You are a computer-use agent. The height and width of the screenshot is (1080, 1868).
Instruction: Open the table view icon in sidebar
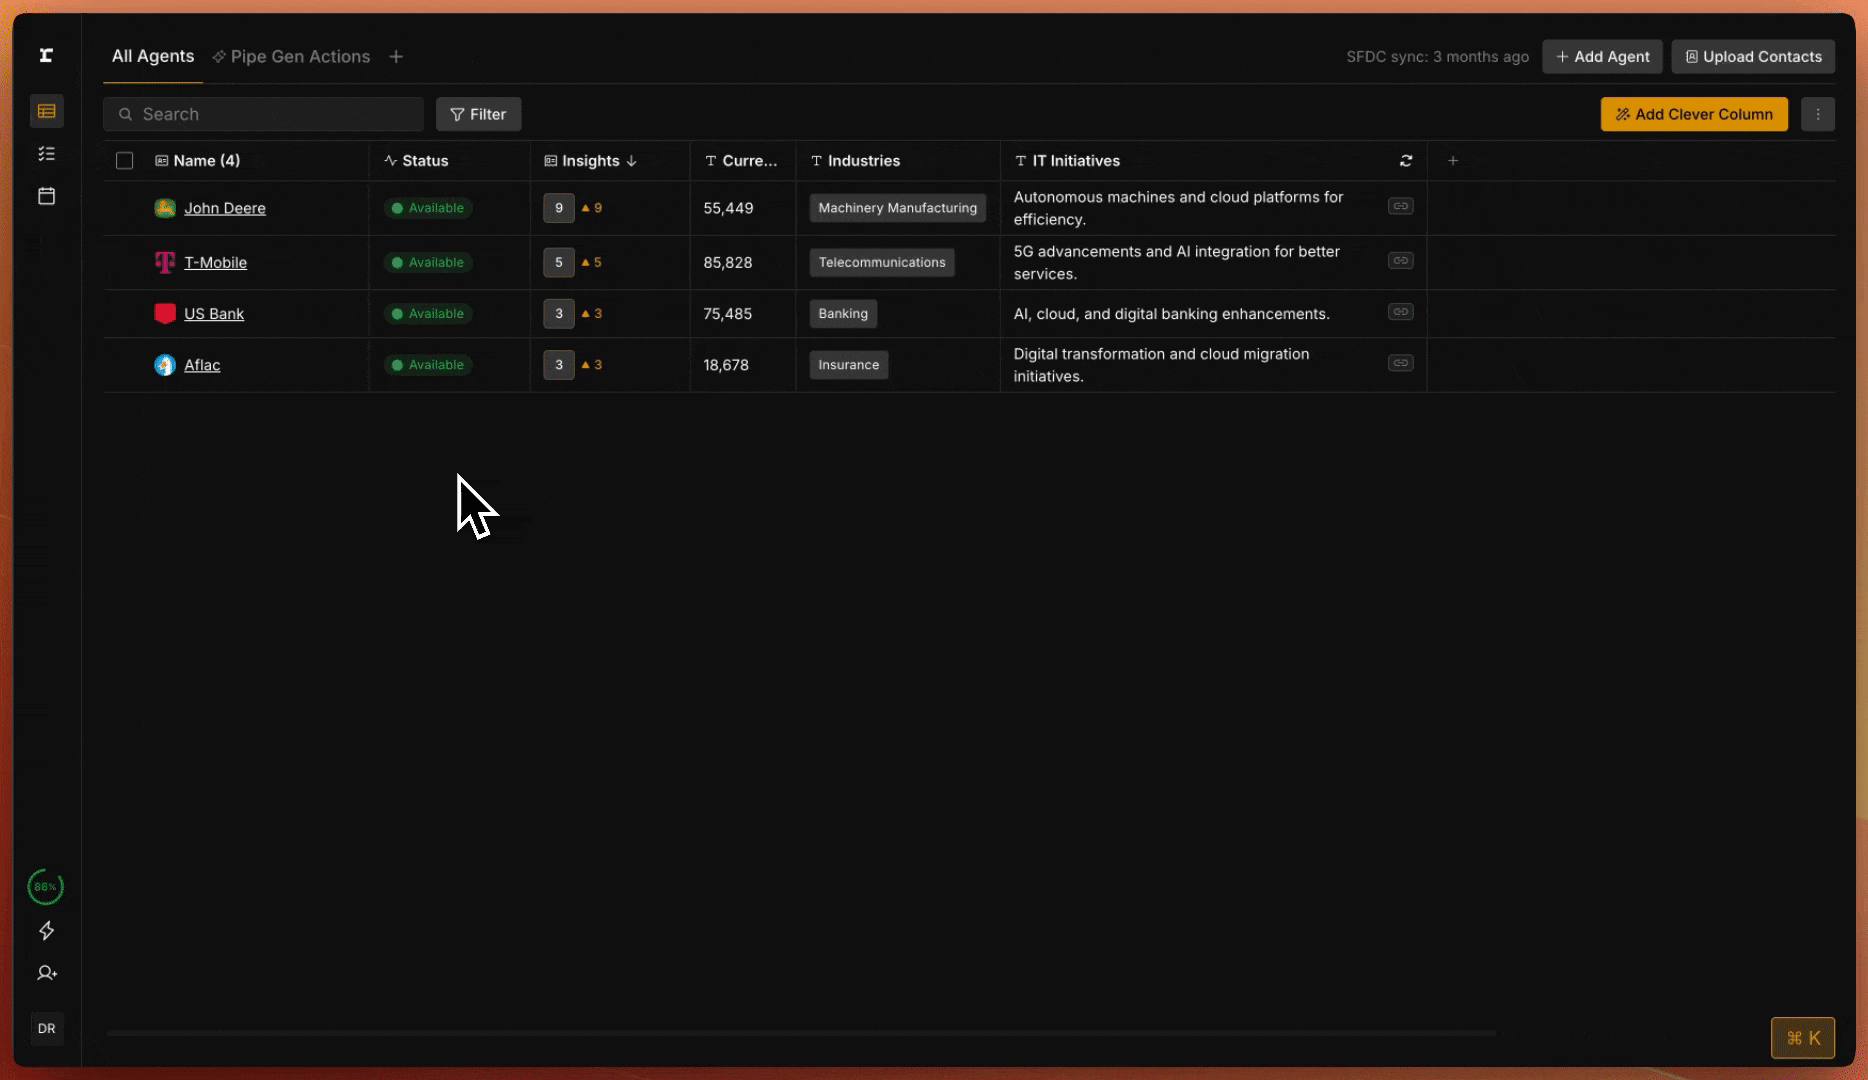[46, 111]
